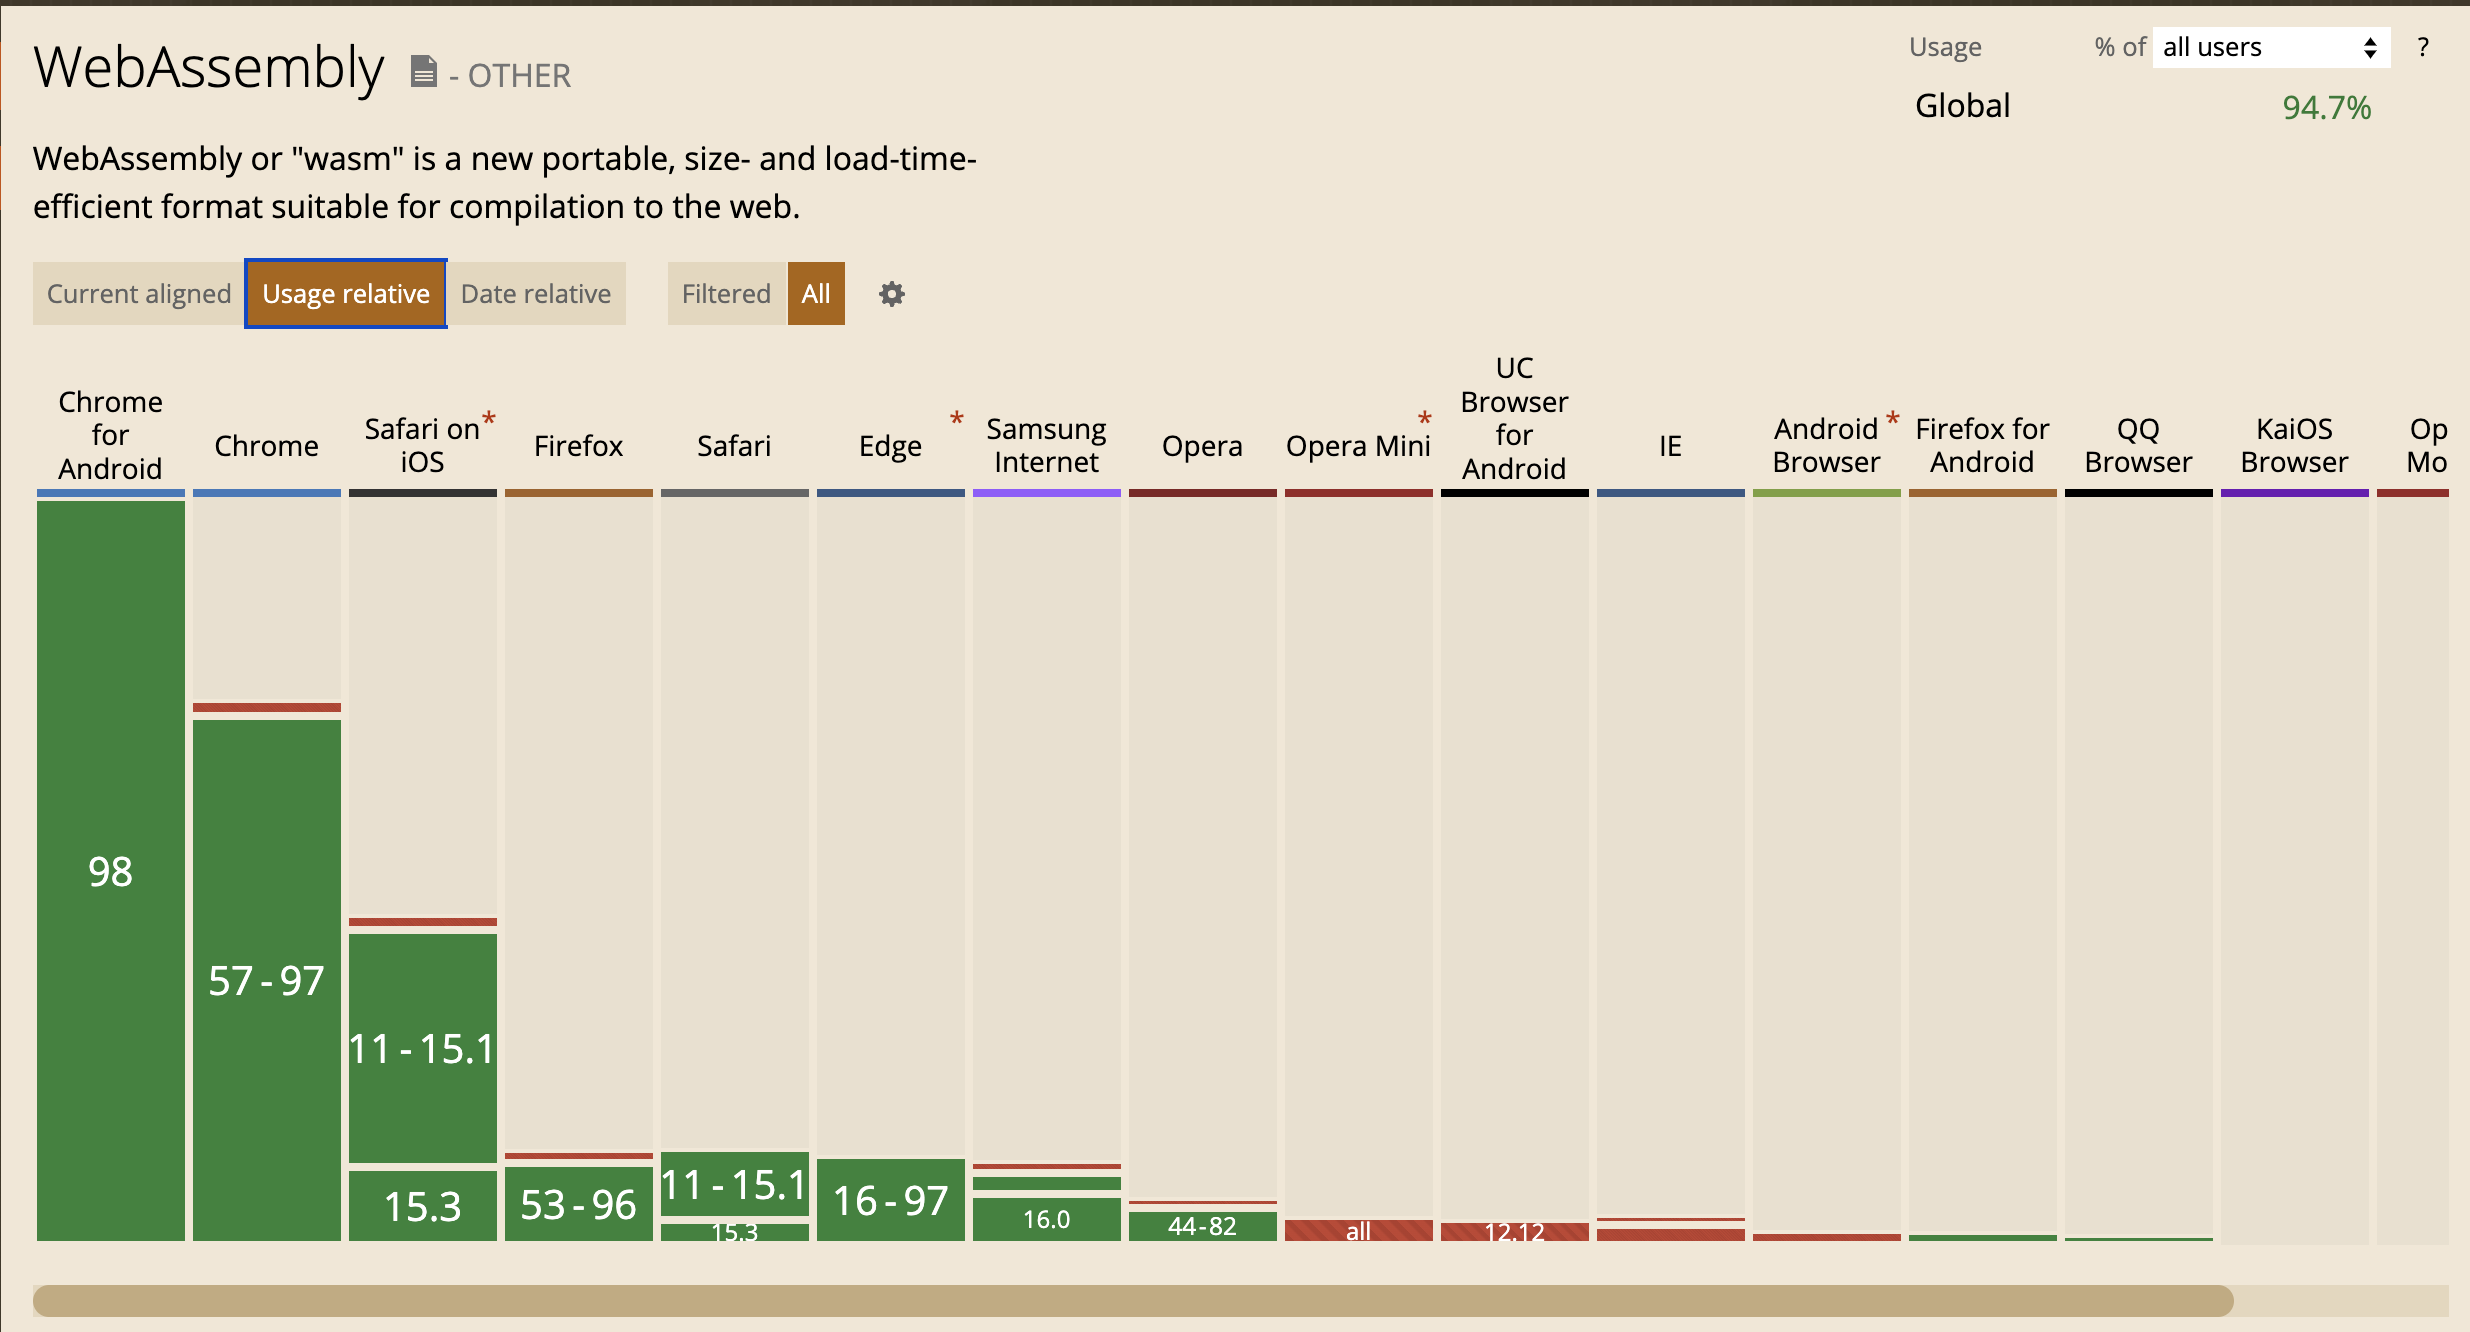Viewport: 2470px width, 1332px height.
Task: Click the Chrome 57-97 support block
Action: pos(267,980)
